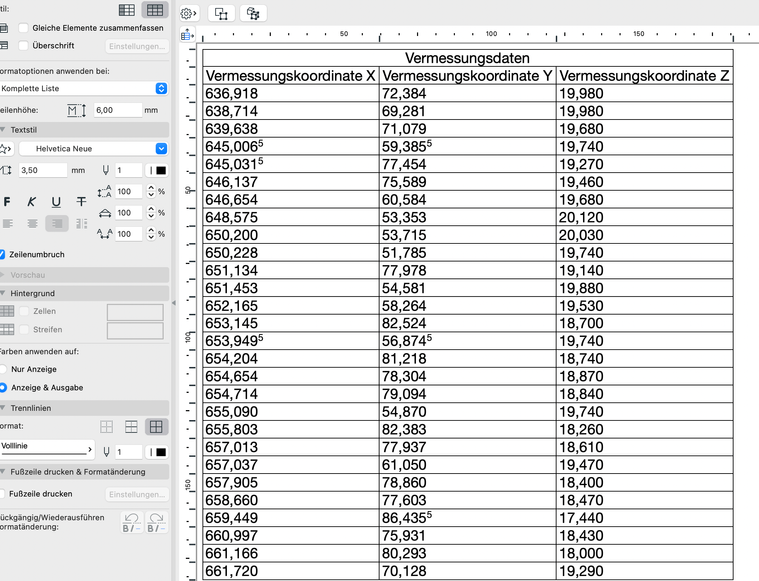Collapse the side panel via the arrow handle

174,303
